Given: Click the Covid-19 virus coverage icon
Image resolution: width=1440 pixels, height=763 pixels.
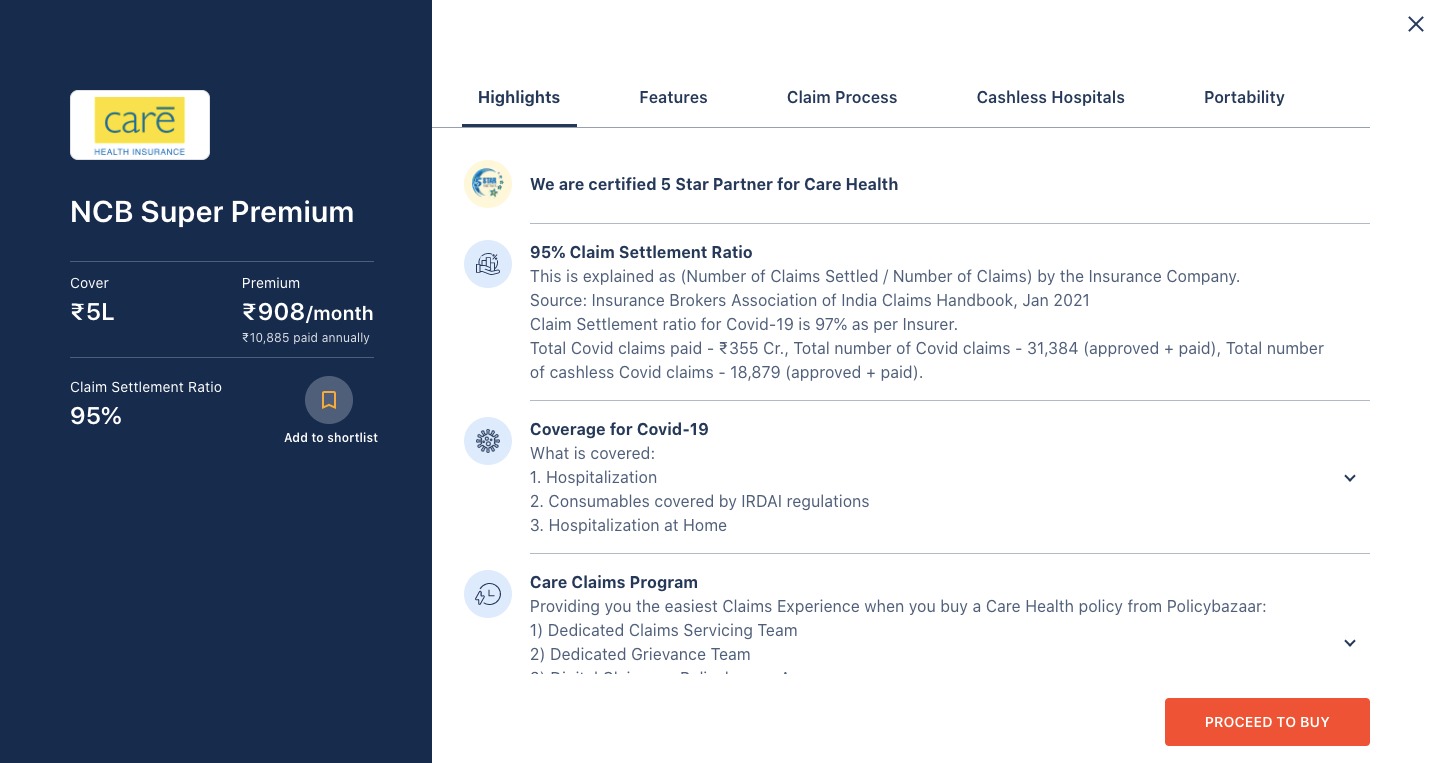Looking at the screenshot, I should coord(488,441).
